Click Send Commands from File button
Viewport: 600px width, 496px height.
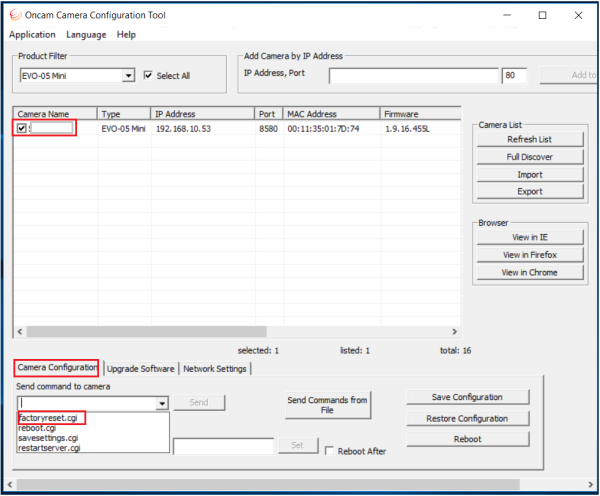point(328,405)
